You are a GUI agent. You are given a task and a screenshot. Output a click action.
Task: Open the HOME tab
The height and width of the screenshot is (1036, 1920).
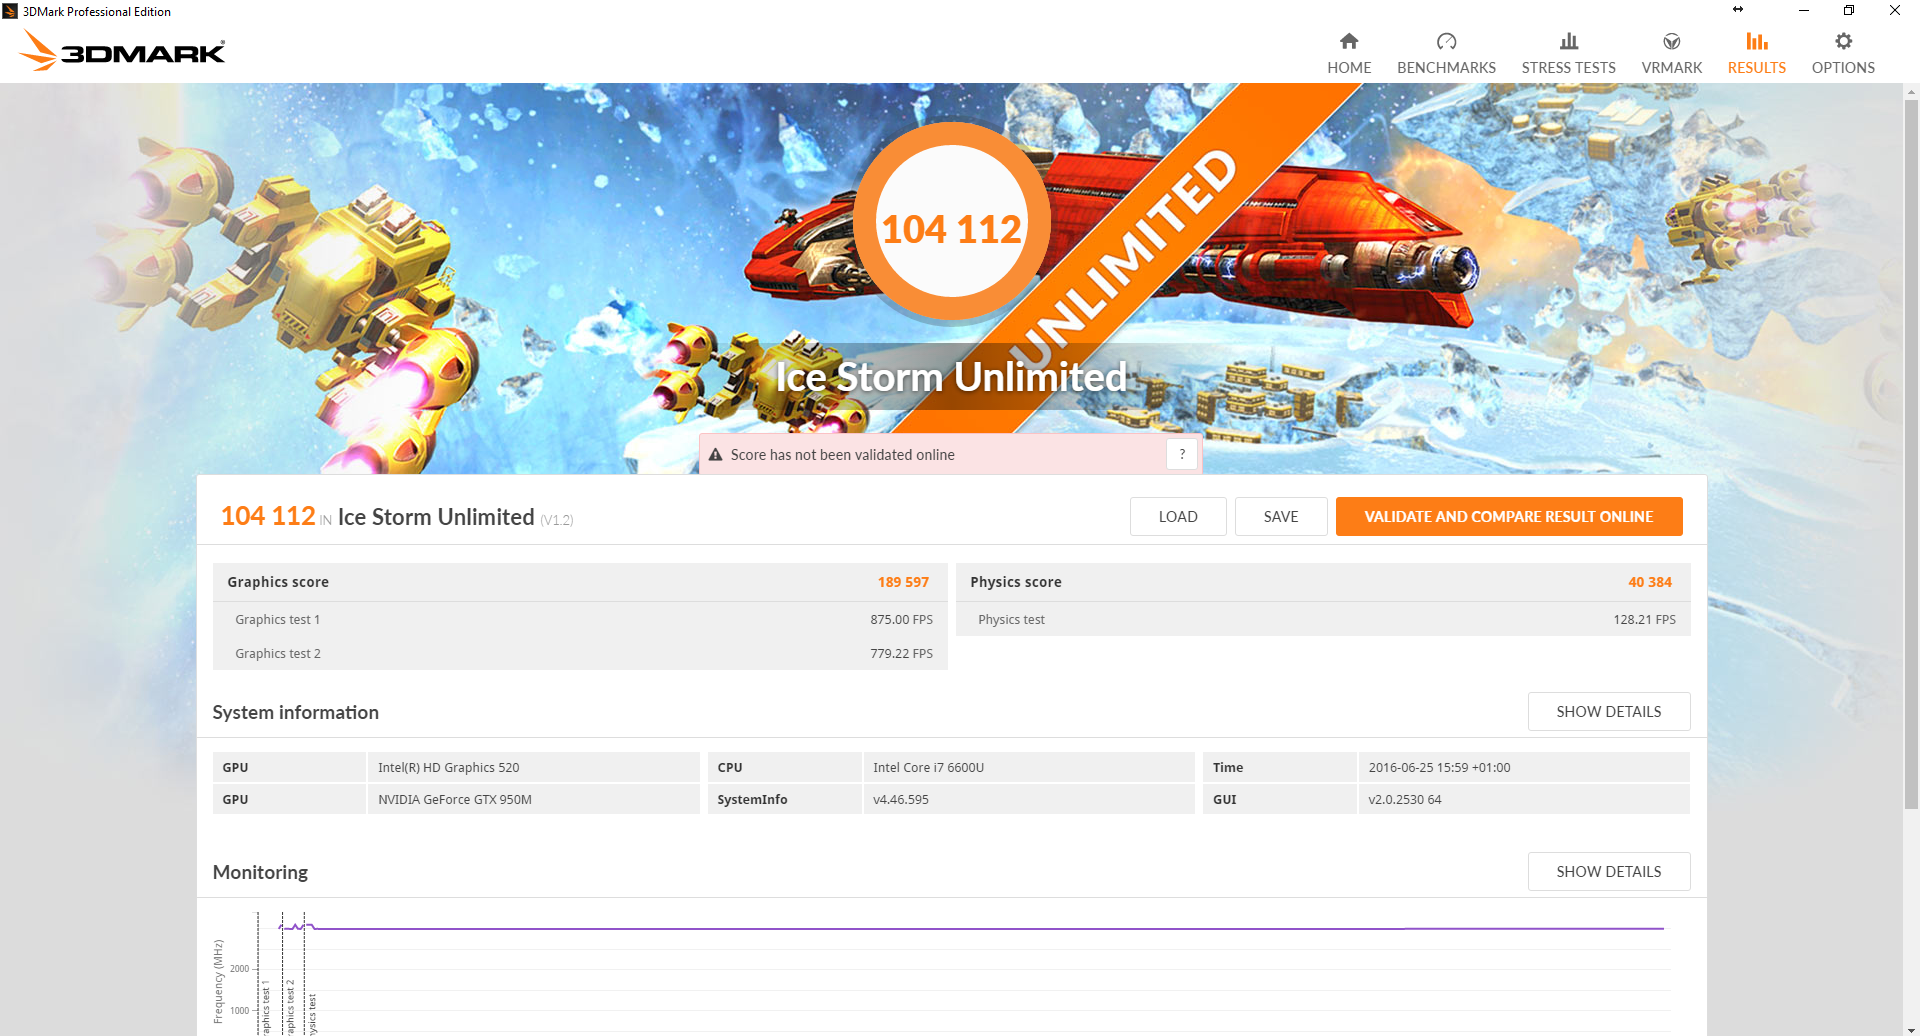(x=1349, y=54)
